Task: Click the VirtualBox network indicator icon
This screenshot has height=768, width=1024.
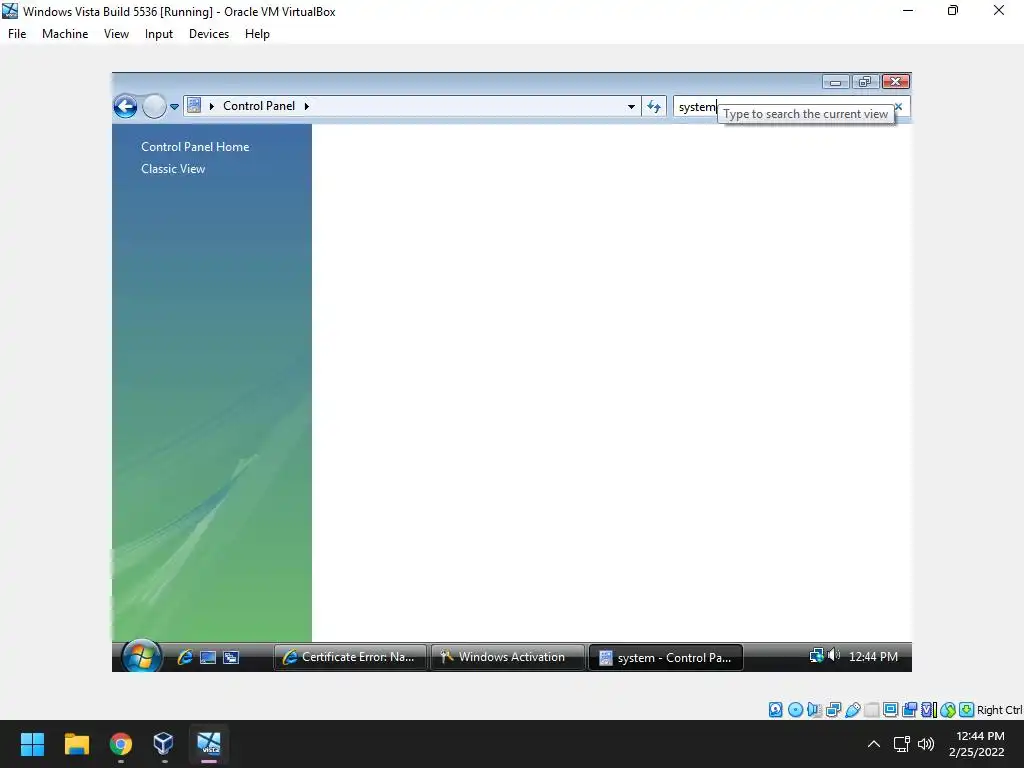Action: pyautogui.click(x=833, y=709)
